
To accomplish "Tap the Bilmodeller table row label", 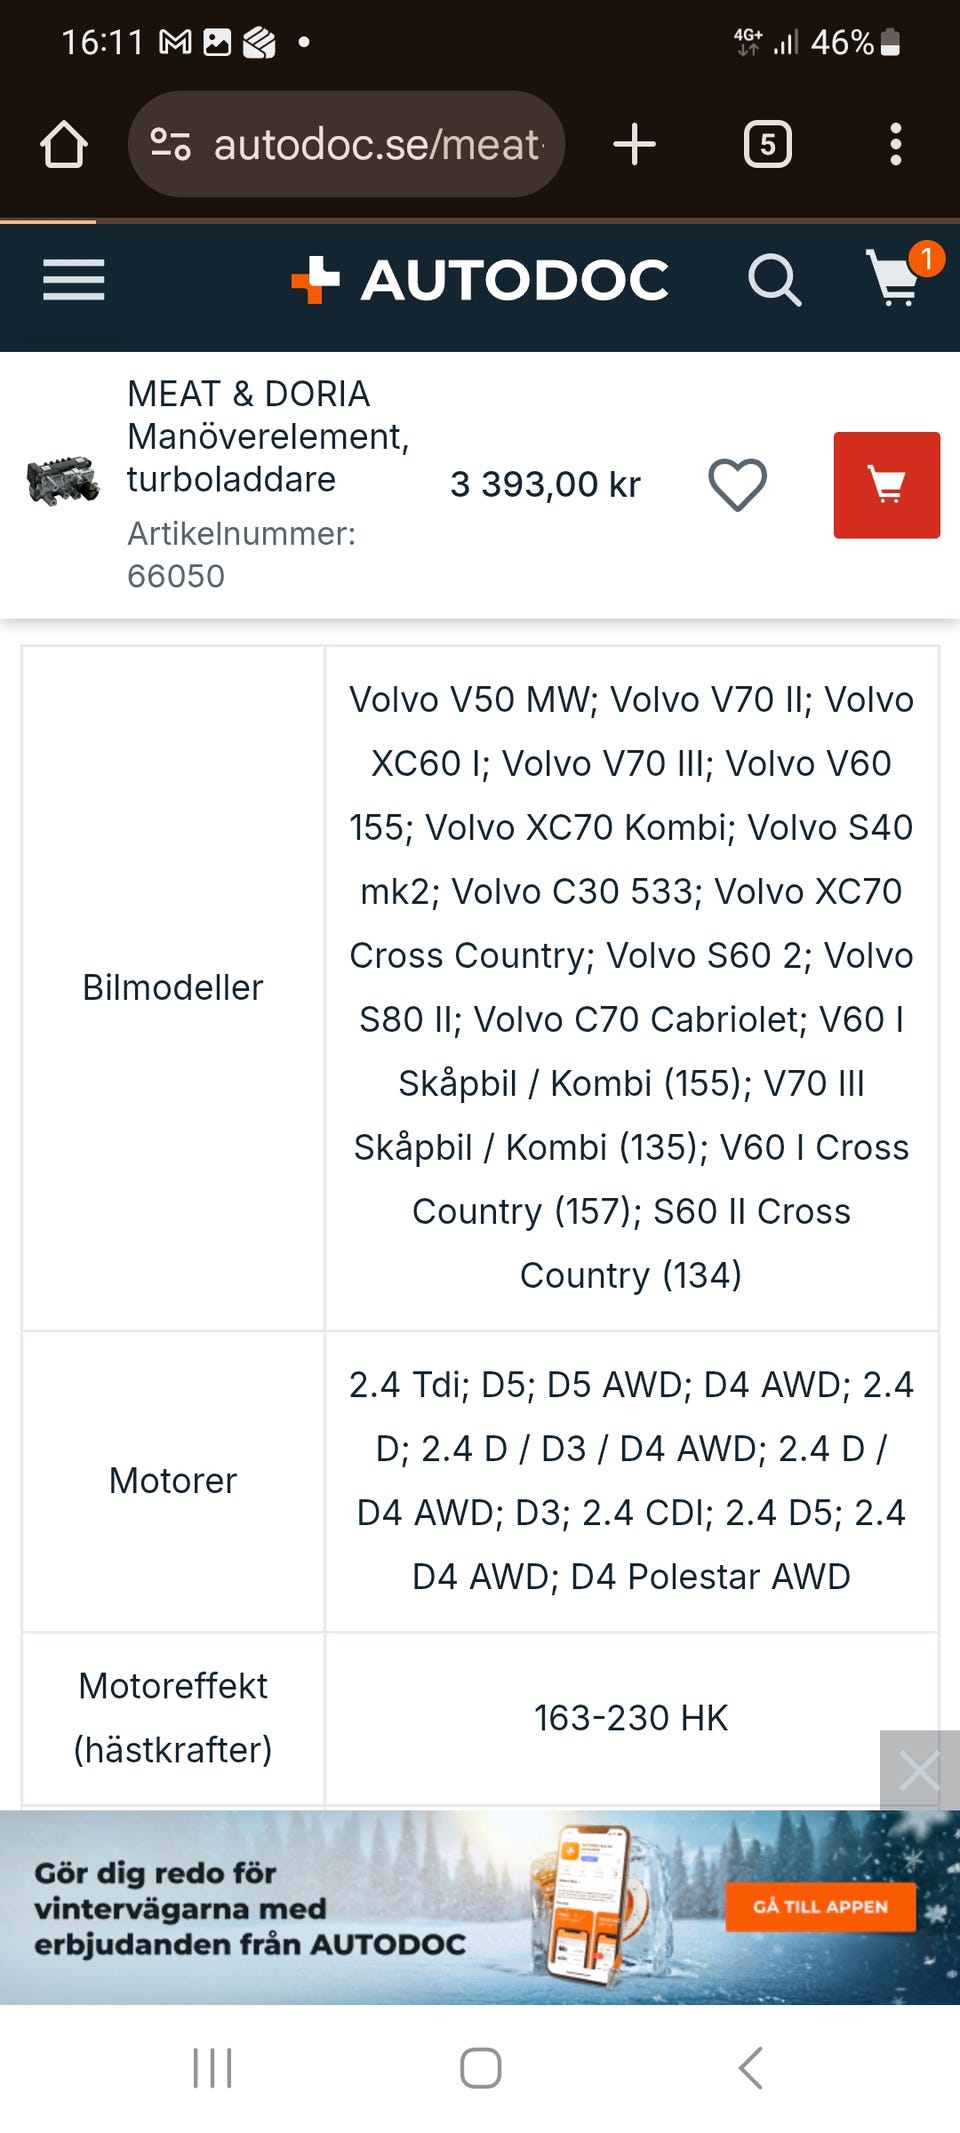I will 173,988.
